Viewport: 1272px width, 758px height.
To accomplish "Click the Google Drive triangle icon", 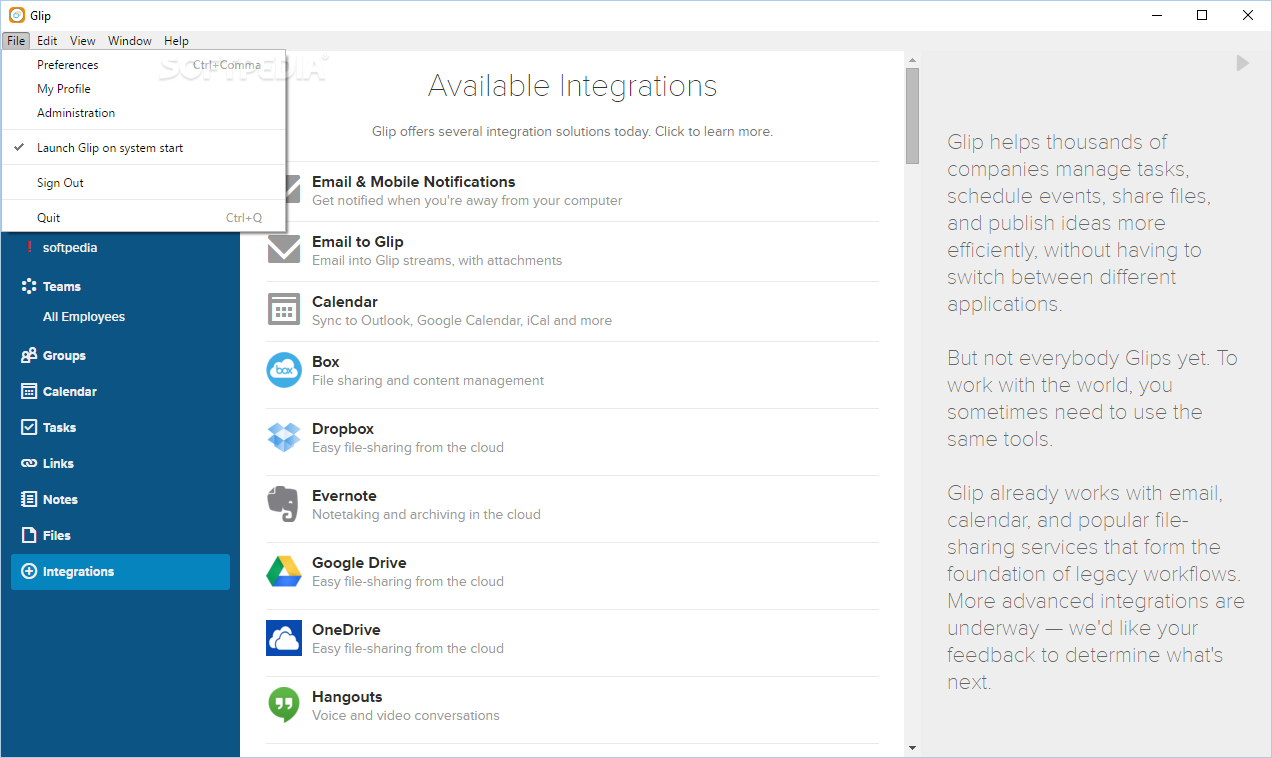I will [284, 571].
